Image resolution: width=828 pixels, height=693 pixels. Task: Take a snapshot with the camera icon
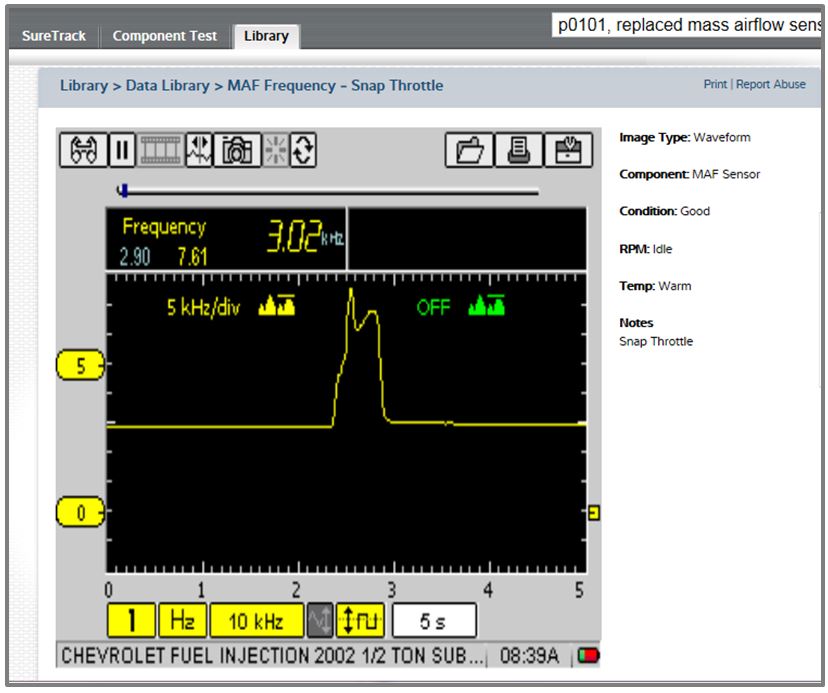tap(238, 151)
